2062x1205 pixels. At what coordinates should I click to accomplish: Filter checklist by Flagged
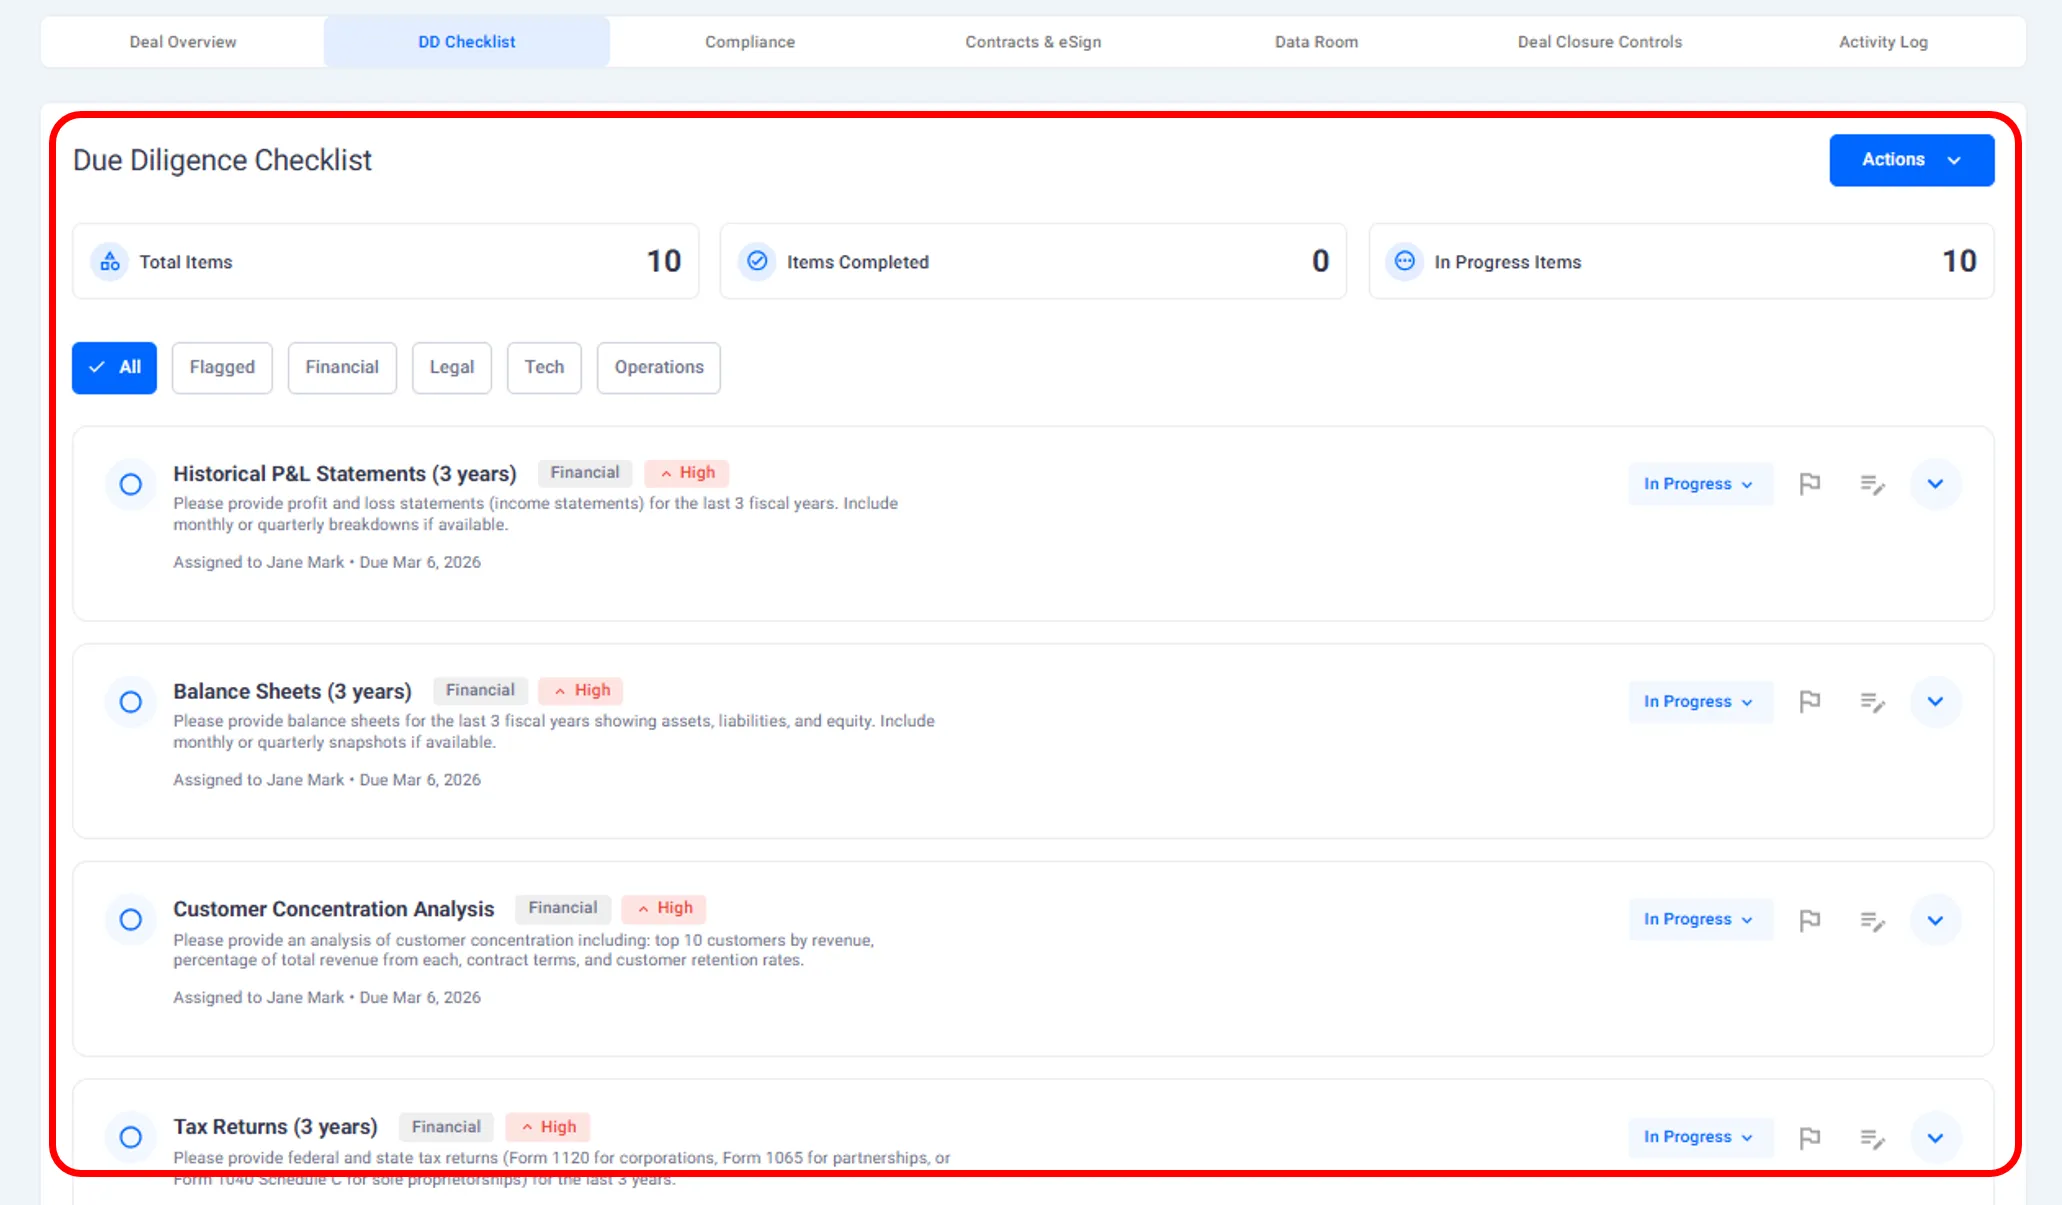tap(222, 367)
